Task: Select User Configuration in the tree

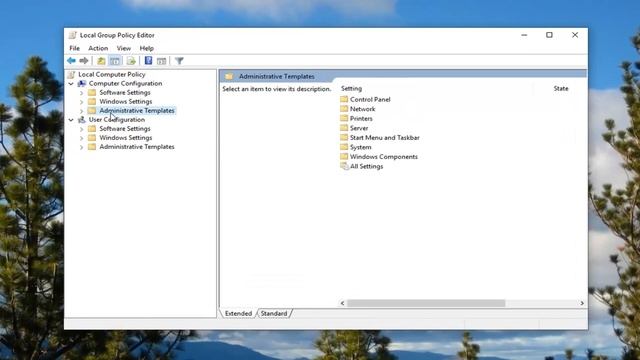Action: 117,120
